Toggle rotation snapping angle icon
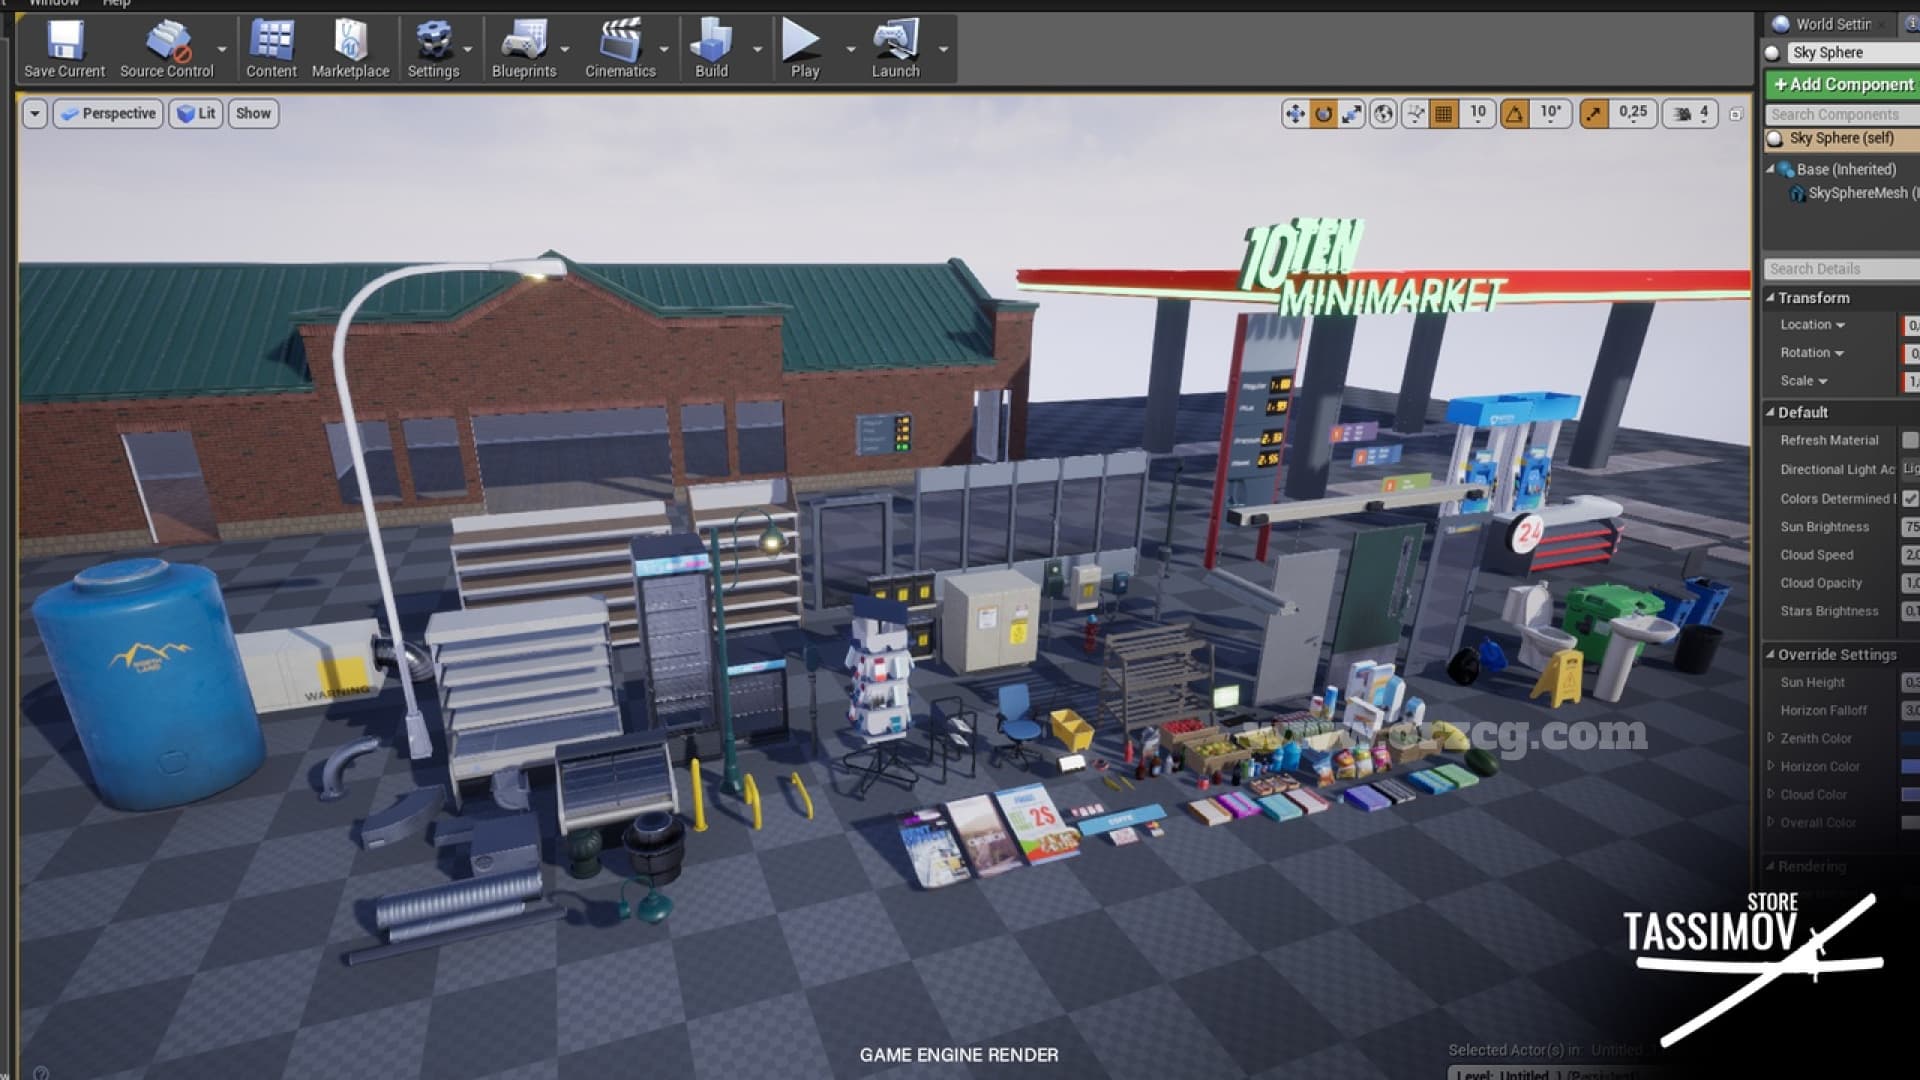 (1515, 114)
